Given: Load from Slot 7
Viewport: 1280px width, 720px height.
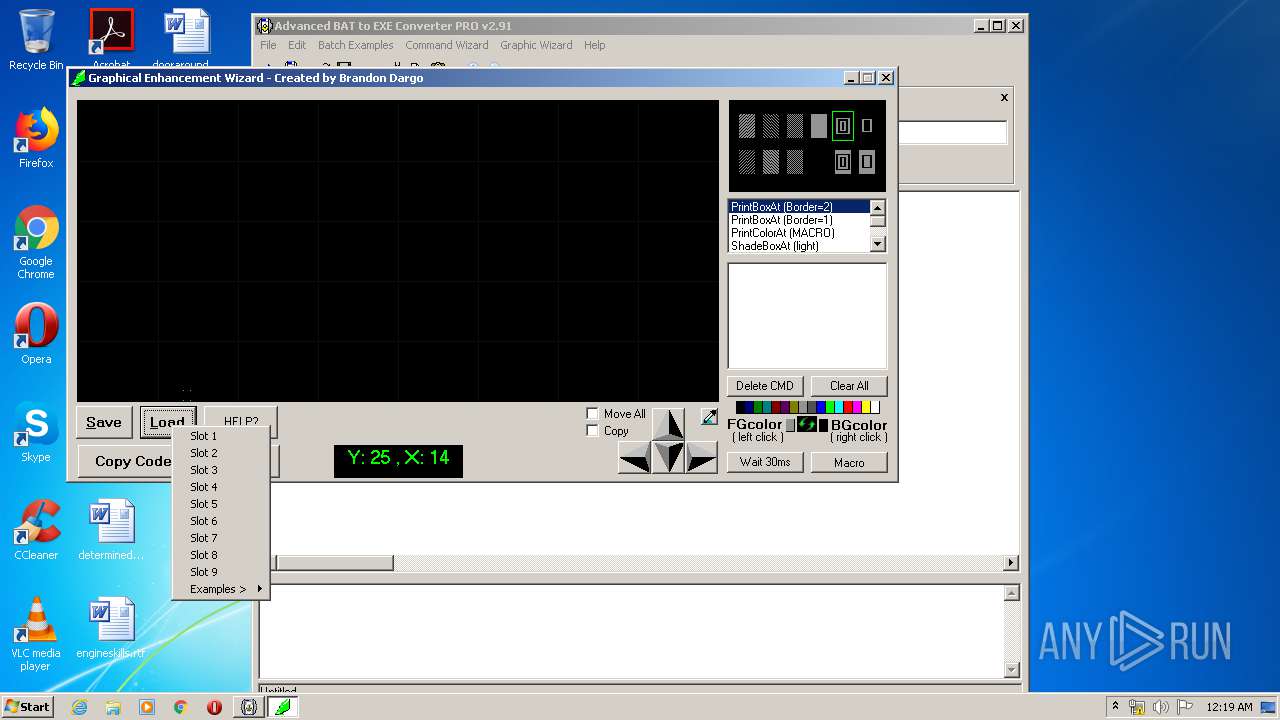Looking at the screenshot, I should pos(221,538).
